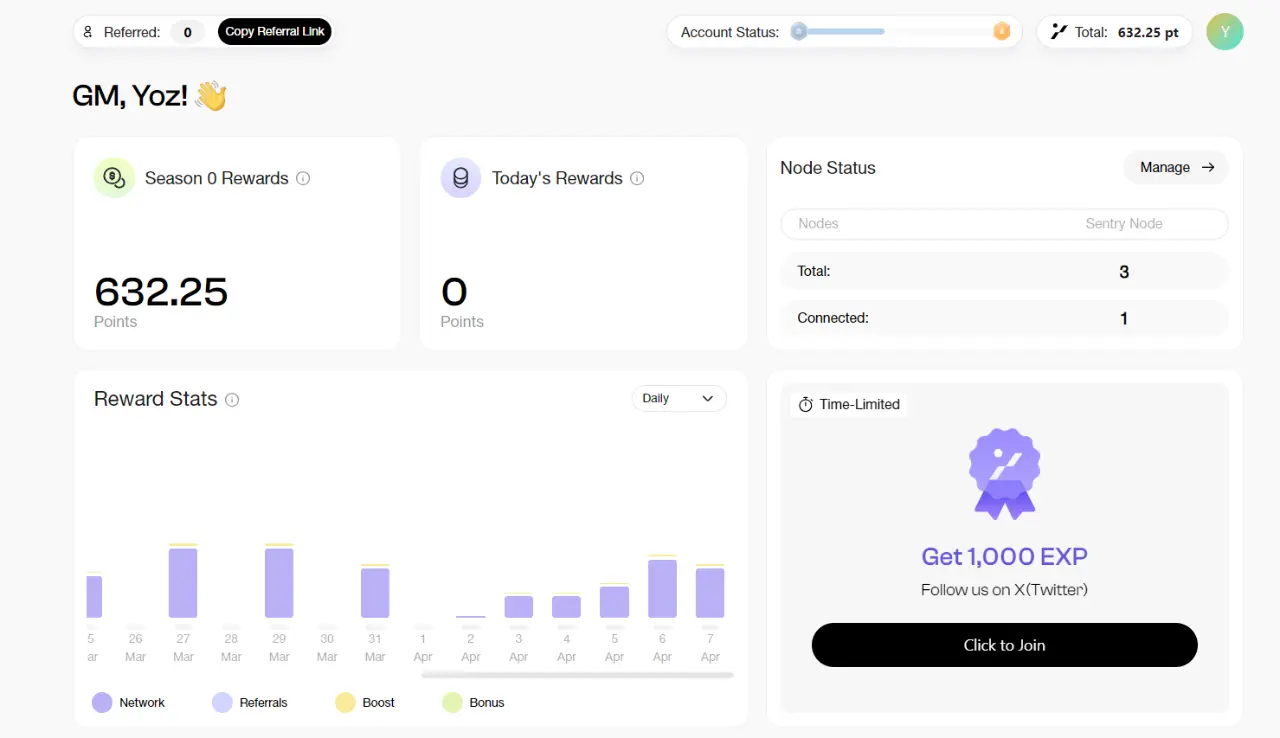1280x738 pixels.
Task: Click the referred count 0 badge
Action: (187, 32)
